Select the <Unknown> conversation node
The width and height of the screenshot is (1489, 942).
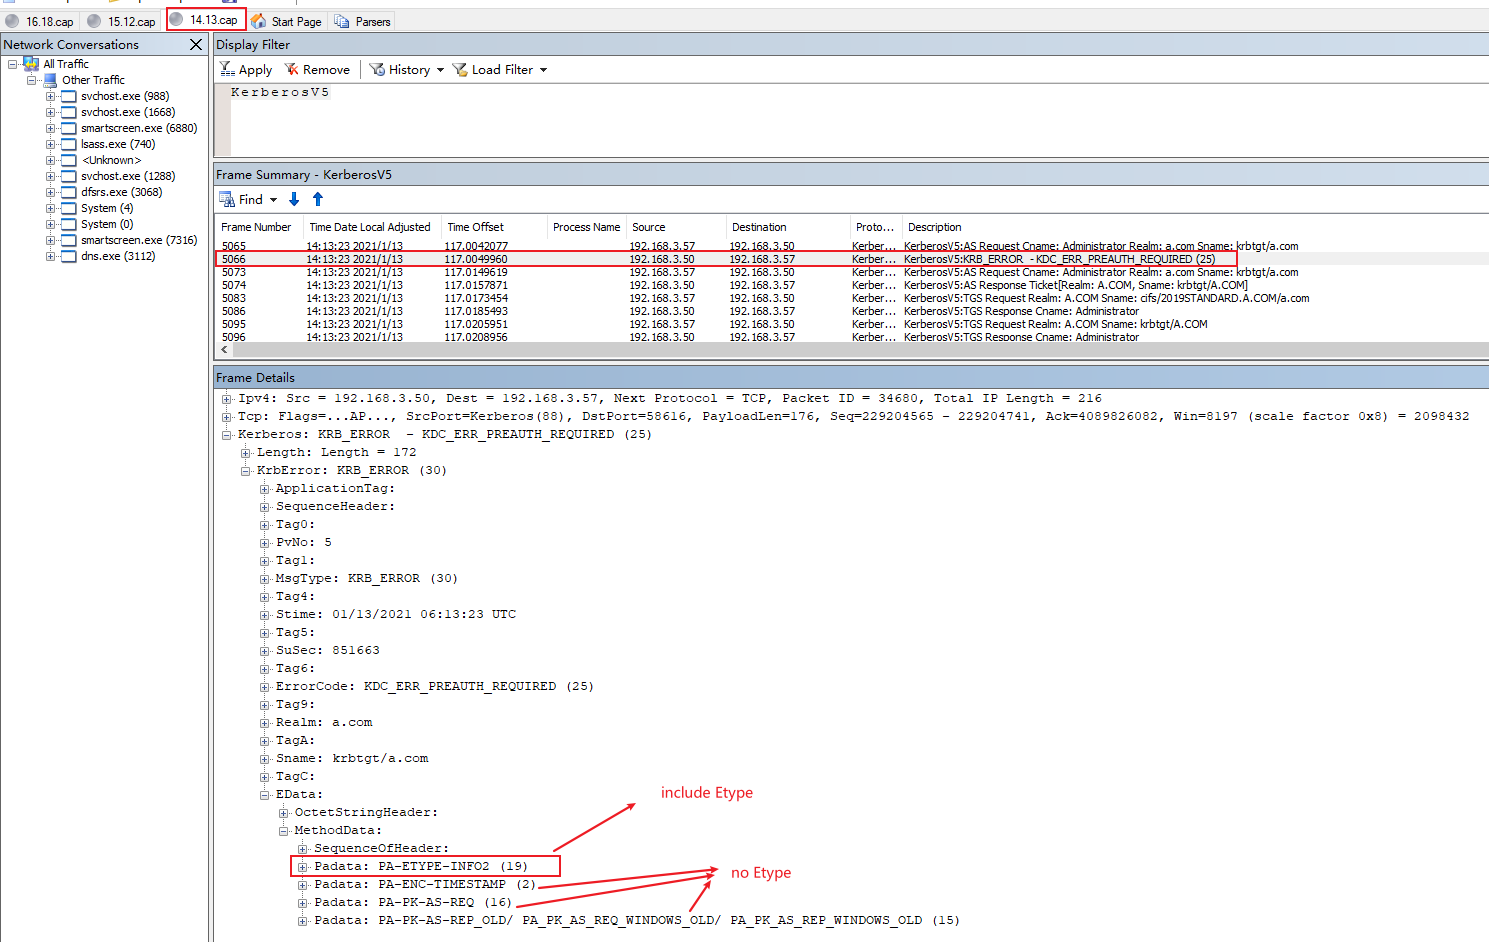[x=111, y=160]
